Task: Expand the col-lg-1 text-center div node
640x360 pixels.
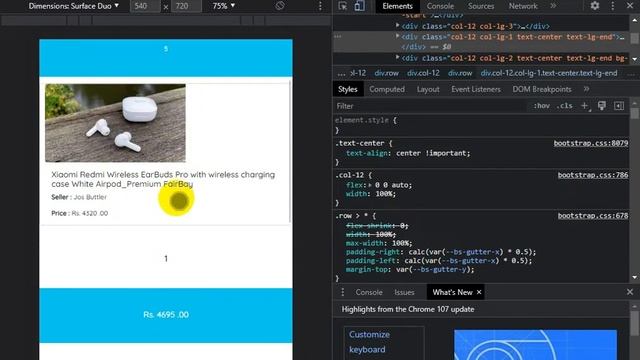Action: (x=398, y=36)
